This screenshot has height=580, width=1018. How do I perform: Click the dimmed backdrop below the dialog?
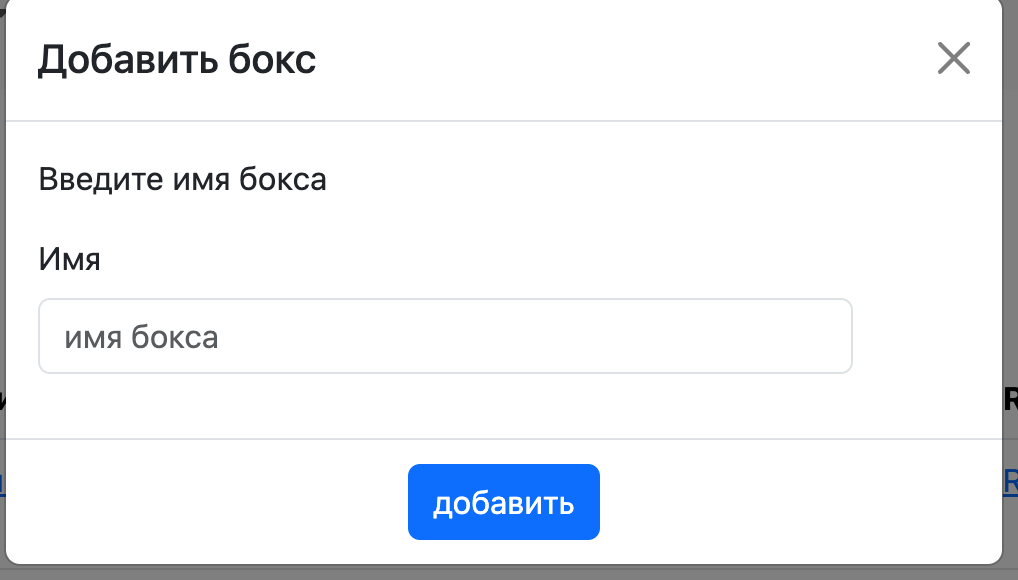(500, 573)
